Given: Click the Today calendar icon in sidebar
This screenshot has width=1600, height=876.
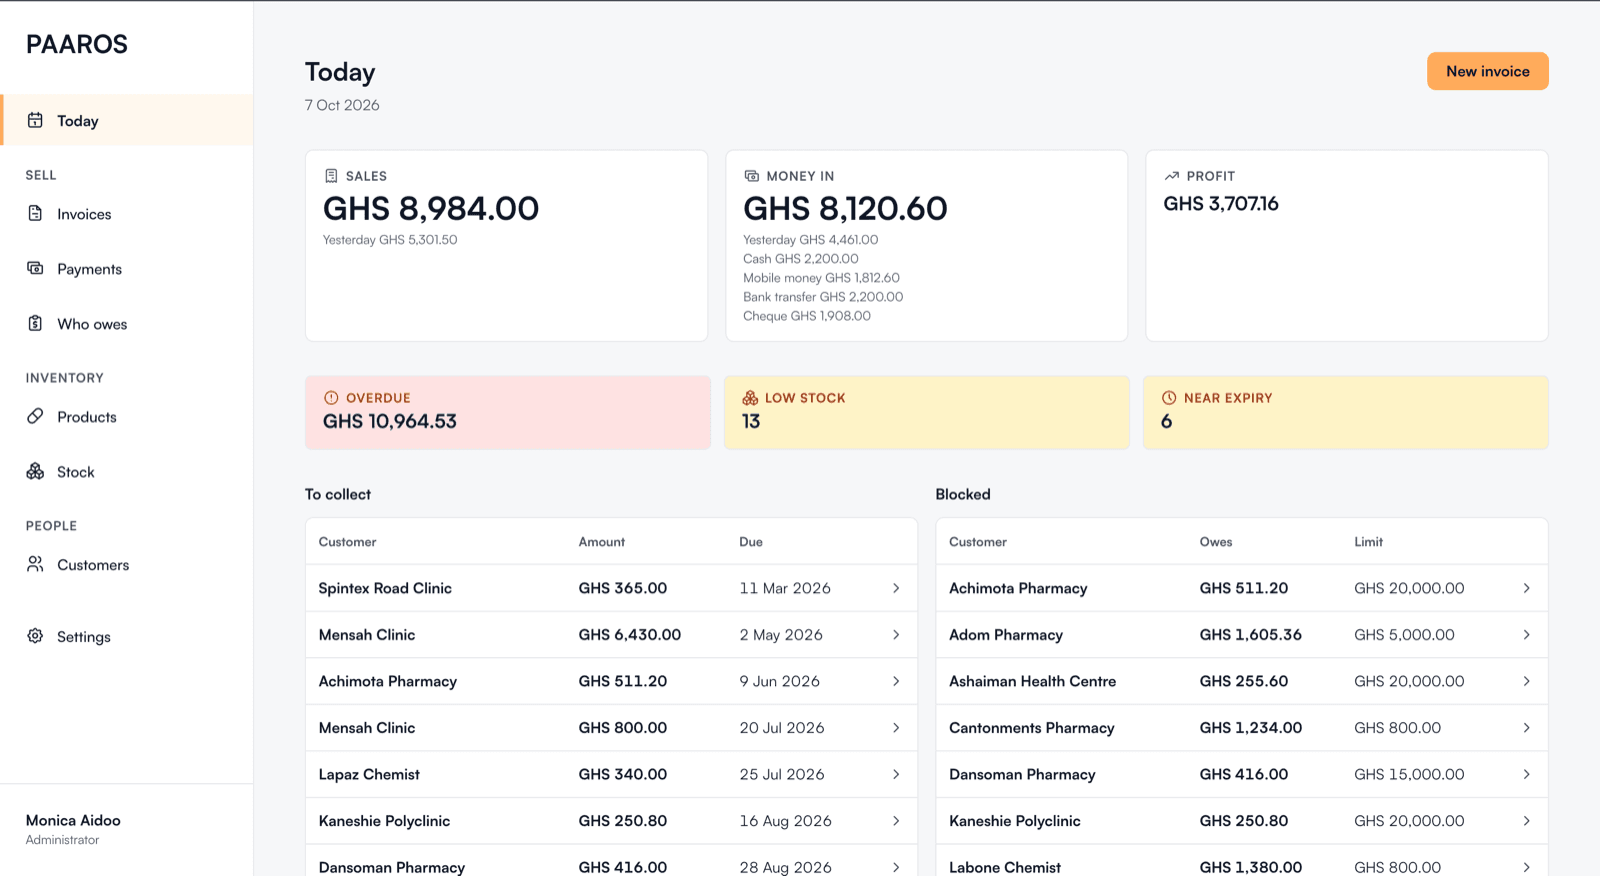Looking at the screenshot, I should click(35, 120).
